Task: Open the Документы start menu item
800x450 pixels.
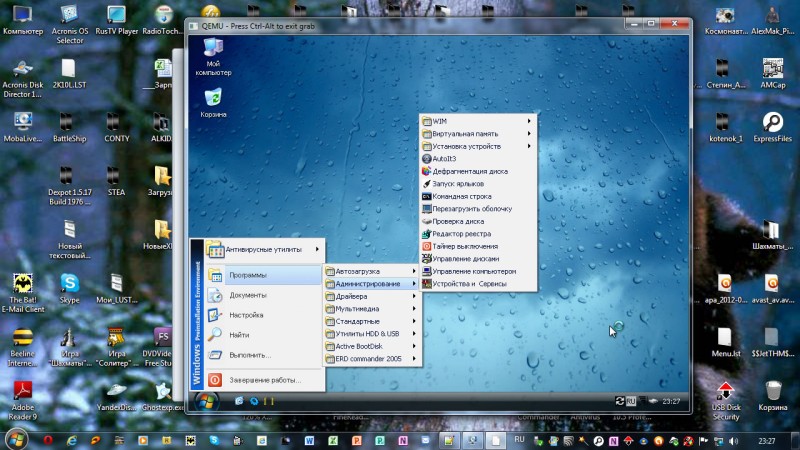Action: pyautogui.click(x=247, y=295)
